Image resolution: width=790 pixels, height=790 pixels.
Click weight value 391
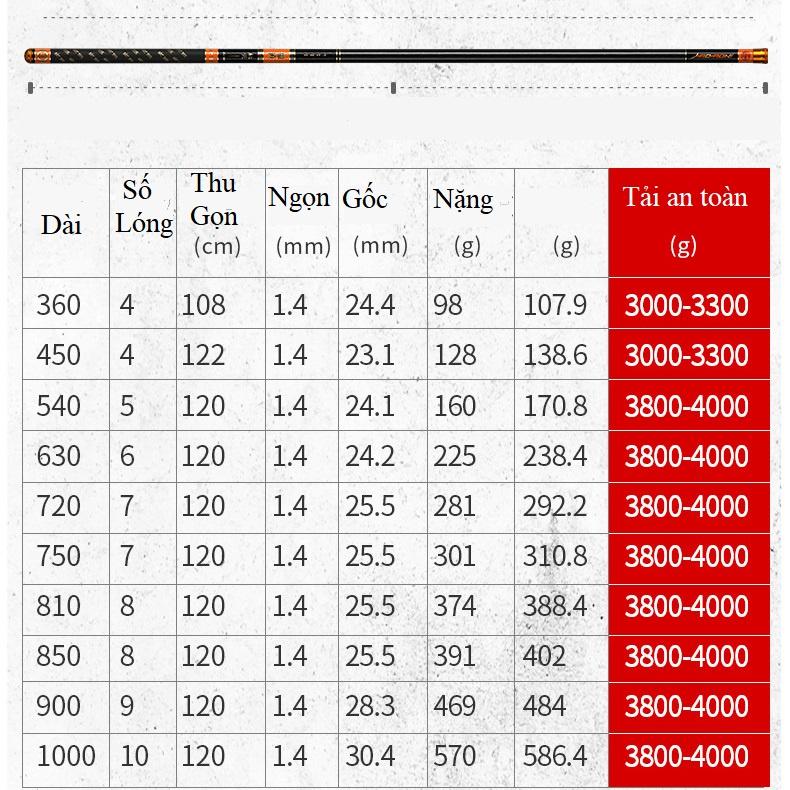[454, 656]
